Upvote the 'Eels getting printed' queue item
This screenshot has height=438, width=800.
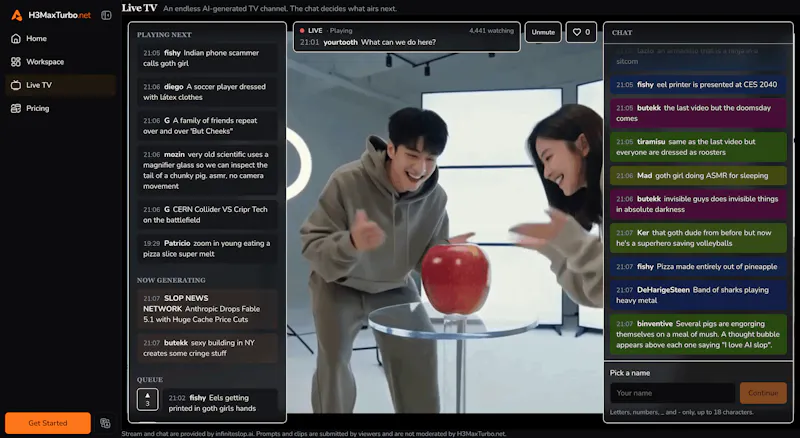click(x=147, y=399)
